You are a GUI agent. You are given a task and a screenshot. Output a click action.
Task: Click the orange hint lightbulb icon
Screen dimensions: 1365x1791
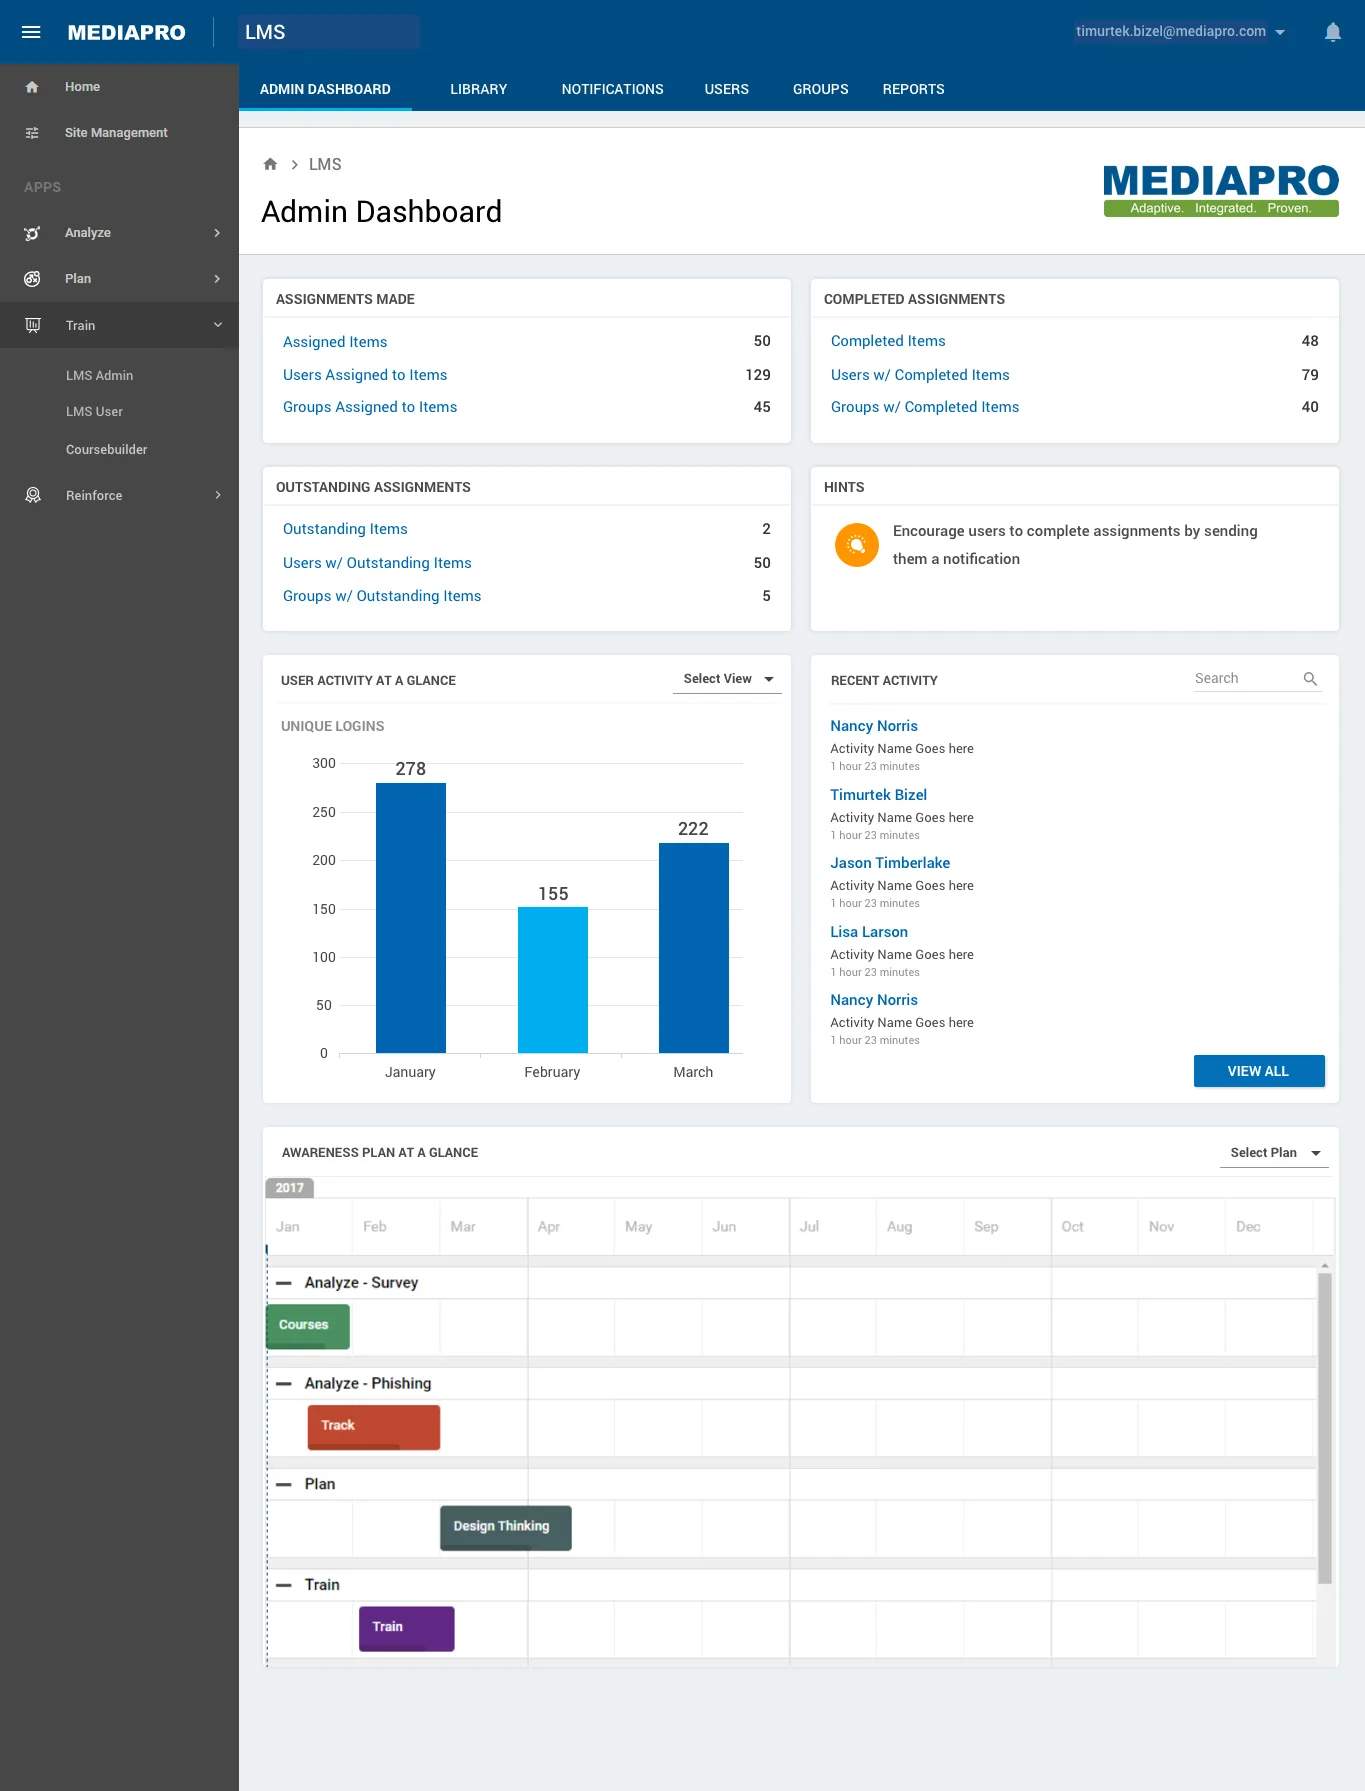[x=857, y=545]
